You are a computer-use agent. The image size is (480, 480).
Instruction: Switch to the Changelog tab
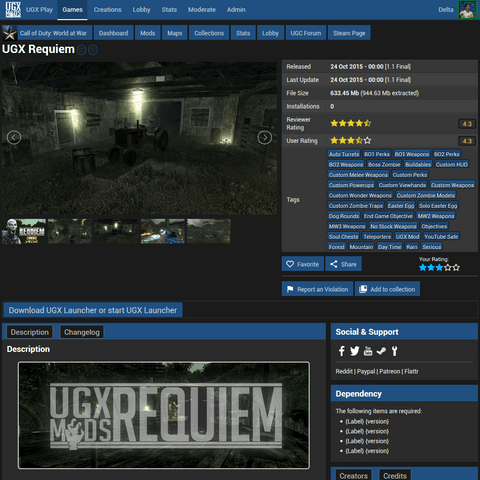tap(82, 332)
